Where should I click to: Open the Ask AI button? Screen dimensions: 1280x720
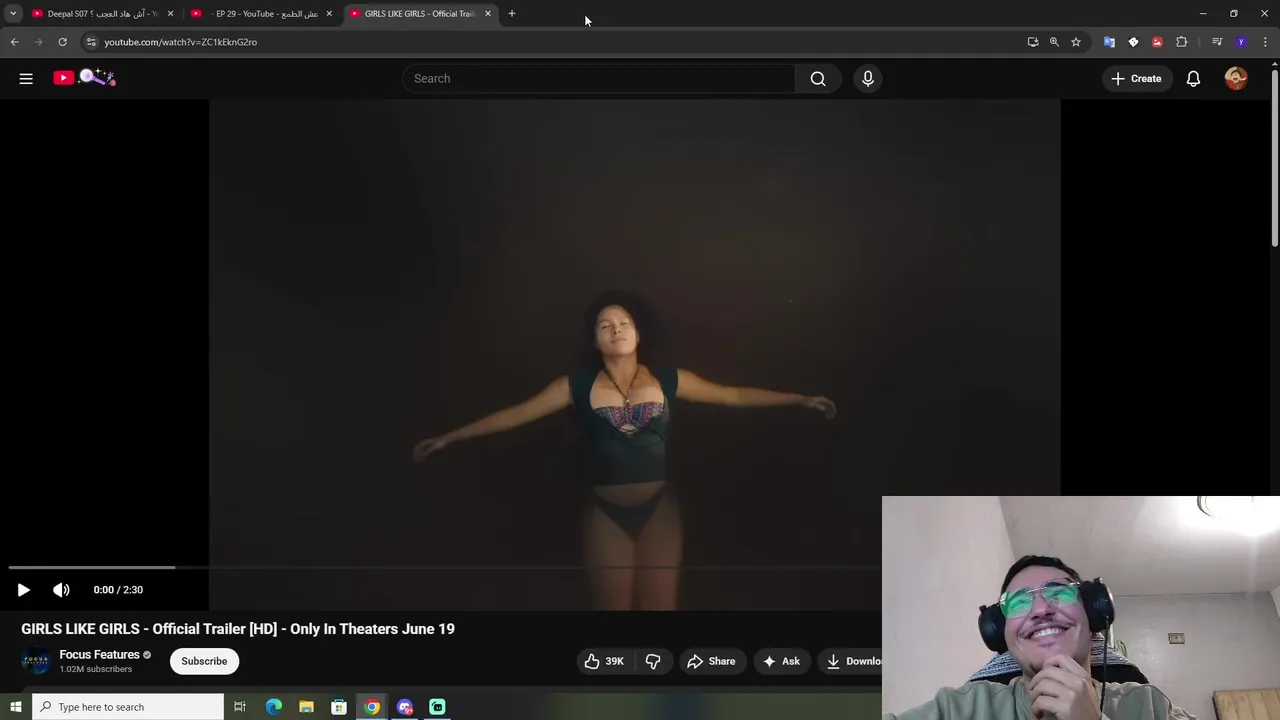point(781,661)
